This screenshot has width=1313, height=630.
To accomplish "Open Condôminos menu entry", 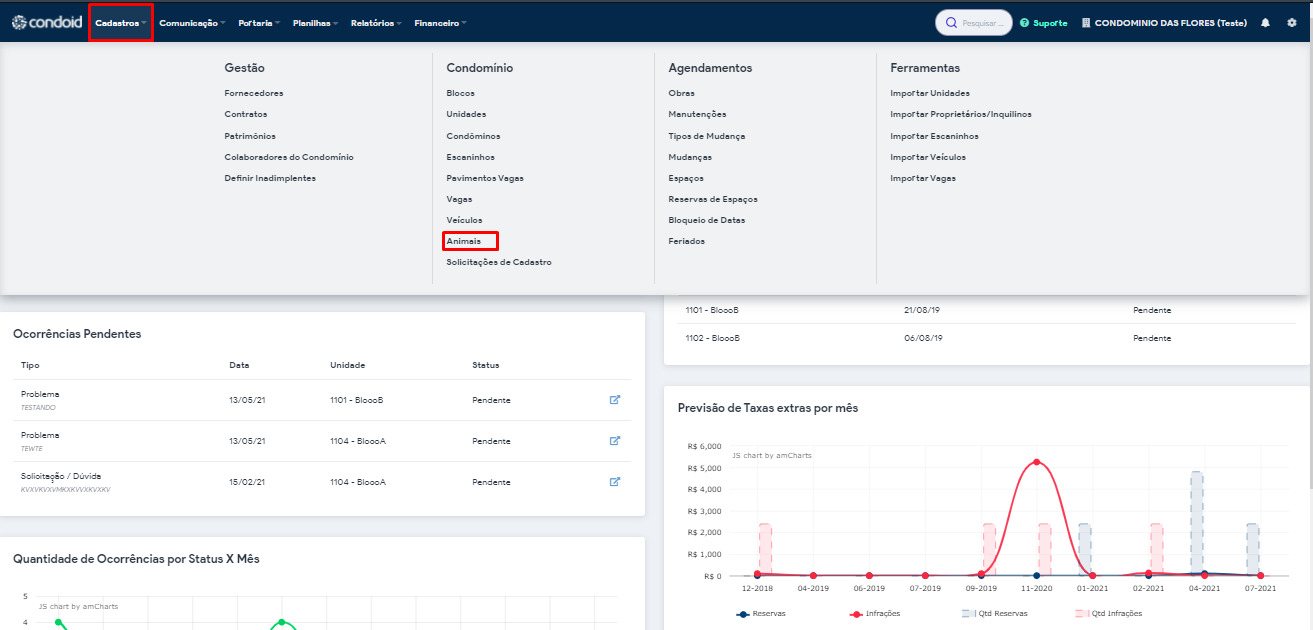I will tap(473, 136).
